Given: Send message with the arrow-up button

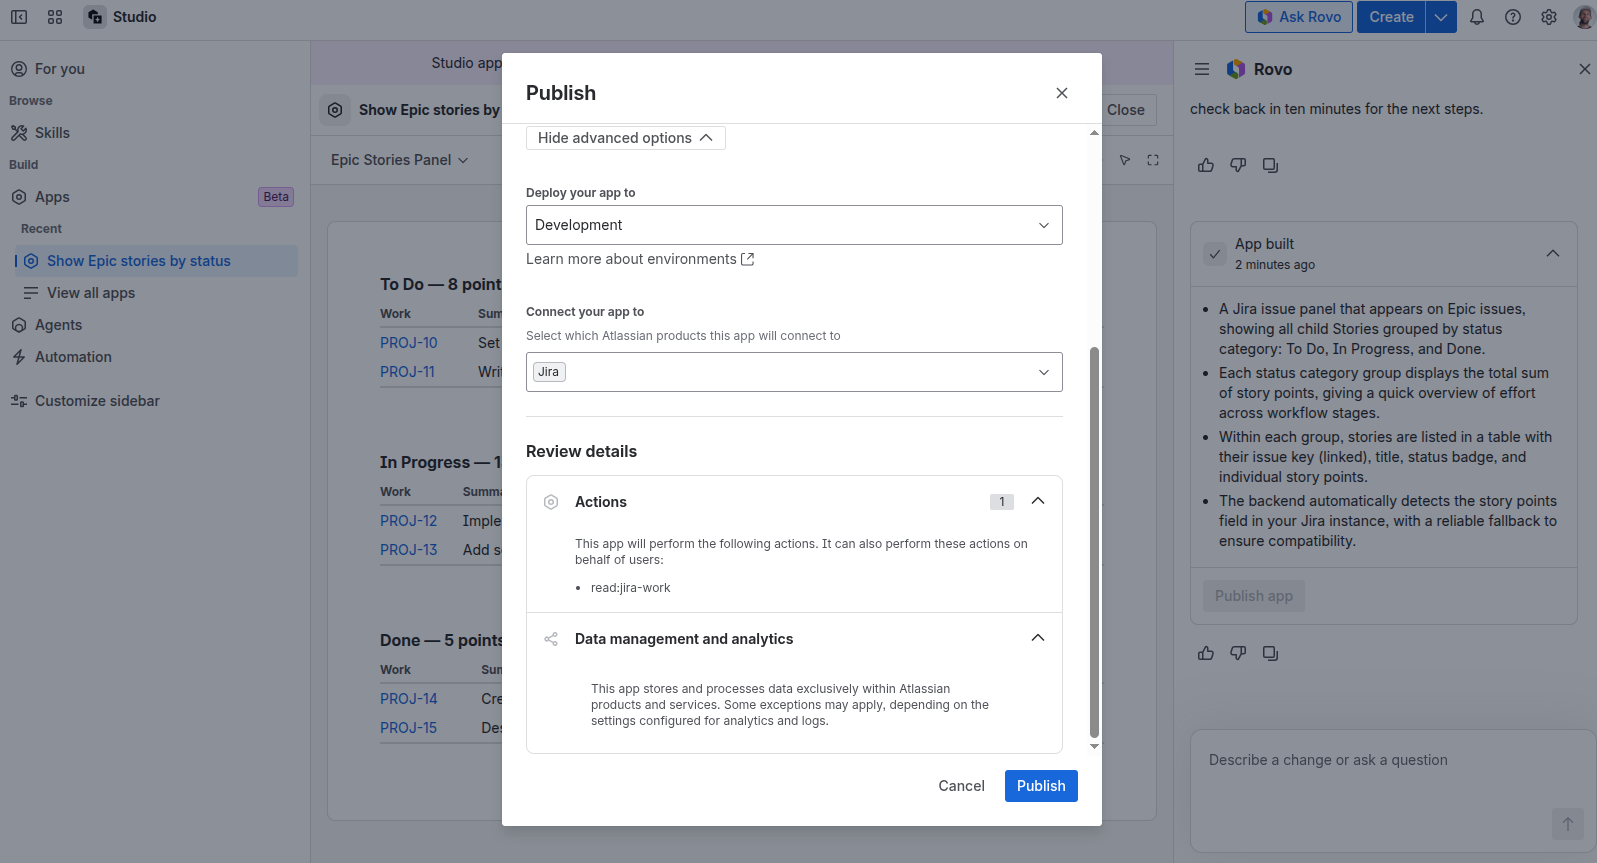Looking at the screenshot, I should [1568, 824].
